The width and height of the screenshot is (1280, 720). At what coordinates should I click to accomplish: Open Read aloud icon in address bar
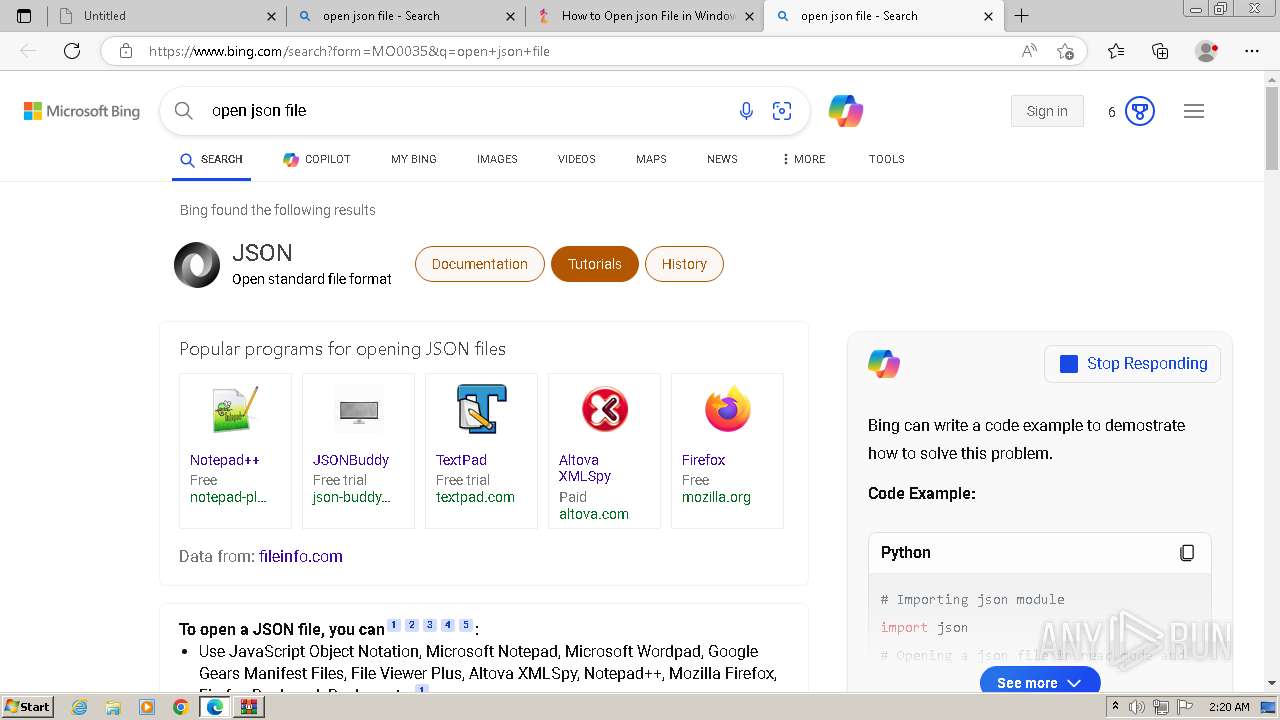click(x=1029, y=51)
